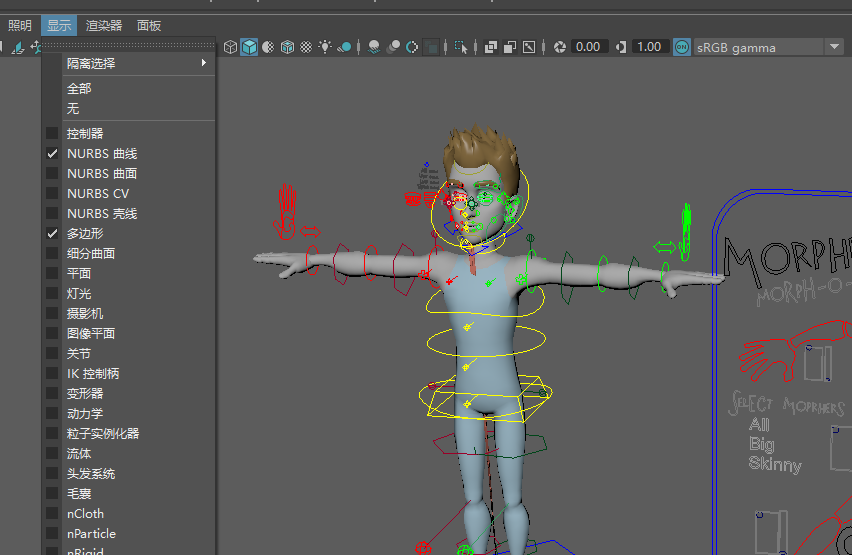This screenshot has height=555, width=852.
Task: Select 全部 to show all types
Action: point(79,89)
